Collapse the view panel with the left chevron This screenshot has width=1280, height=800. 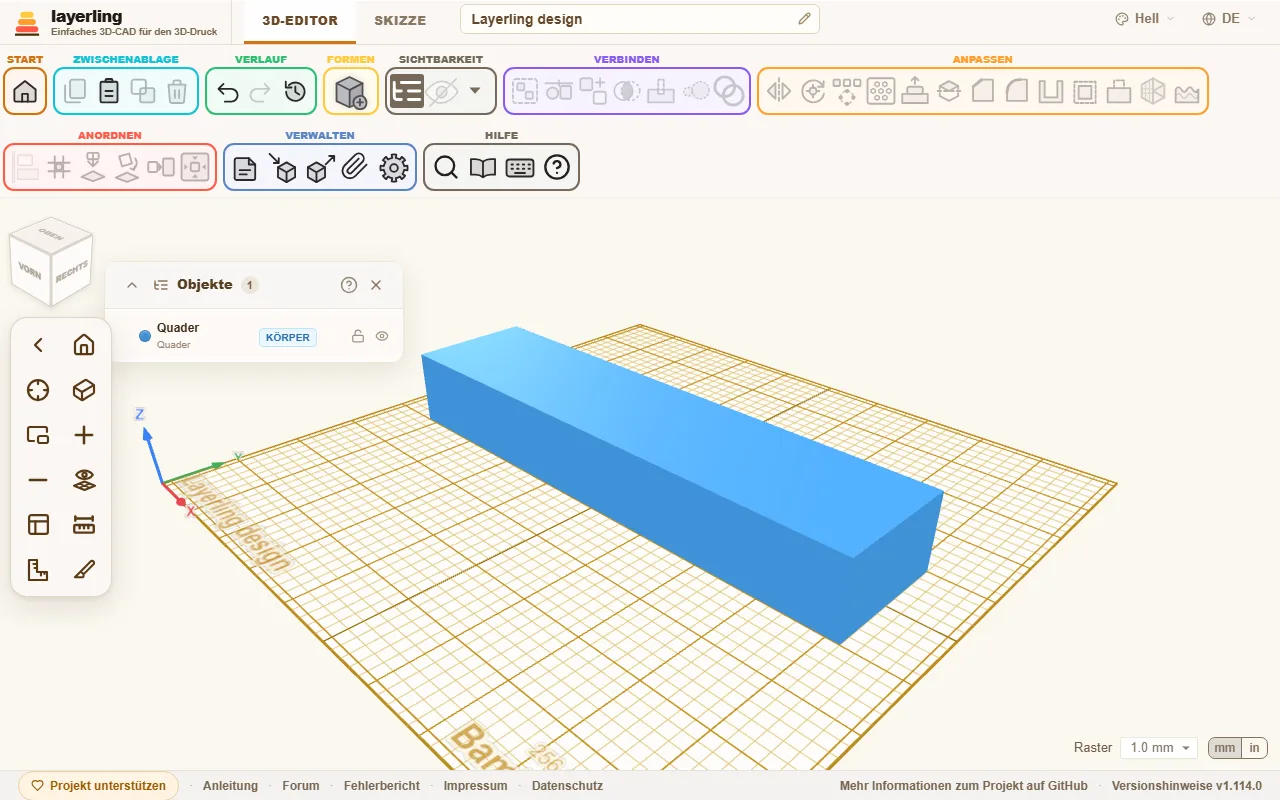click(x=38, y=345)
